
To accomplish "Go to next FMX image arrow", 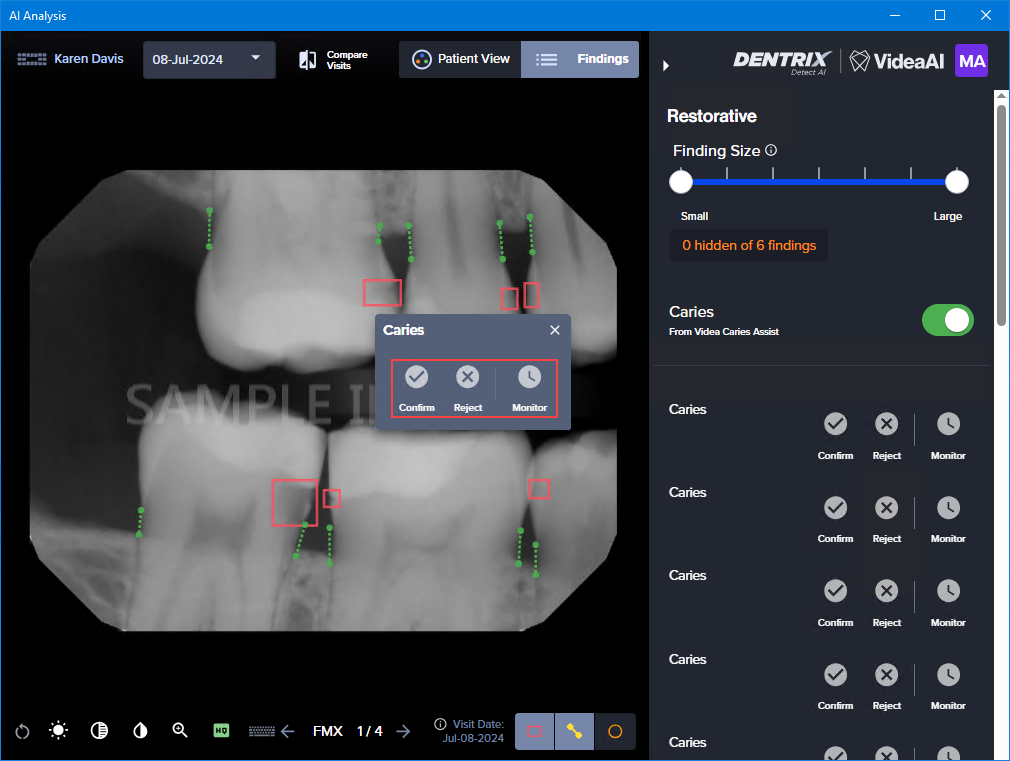I will 403,731.
